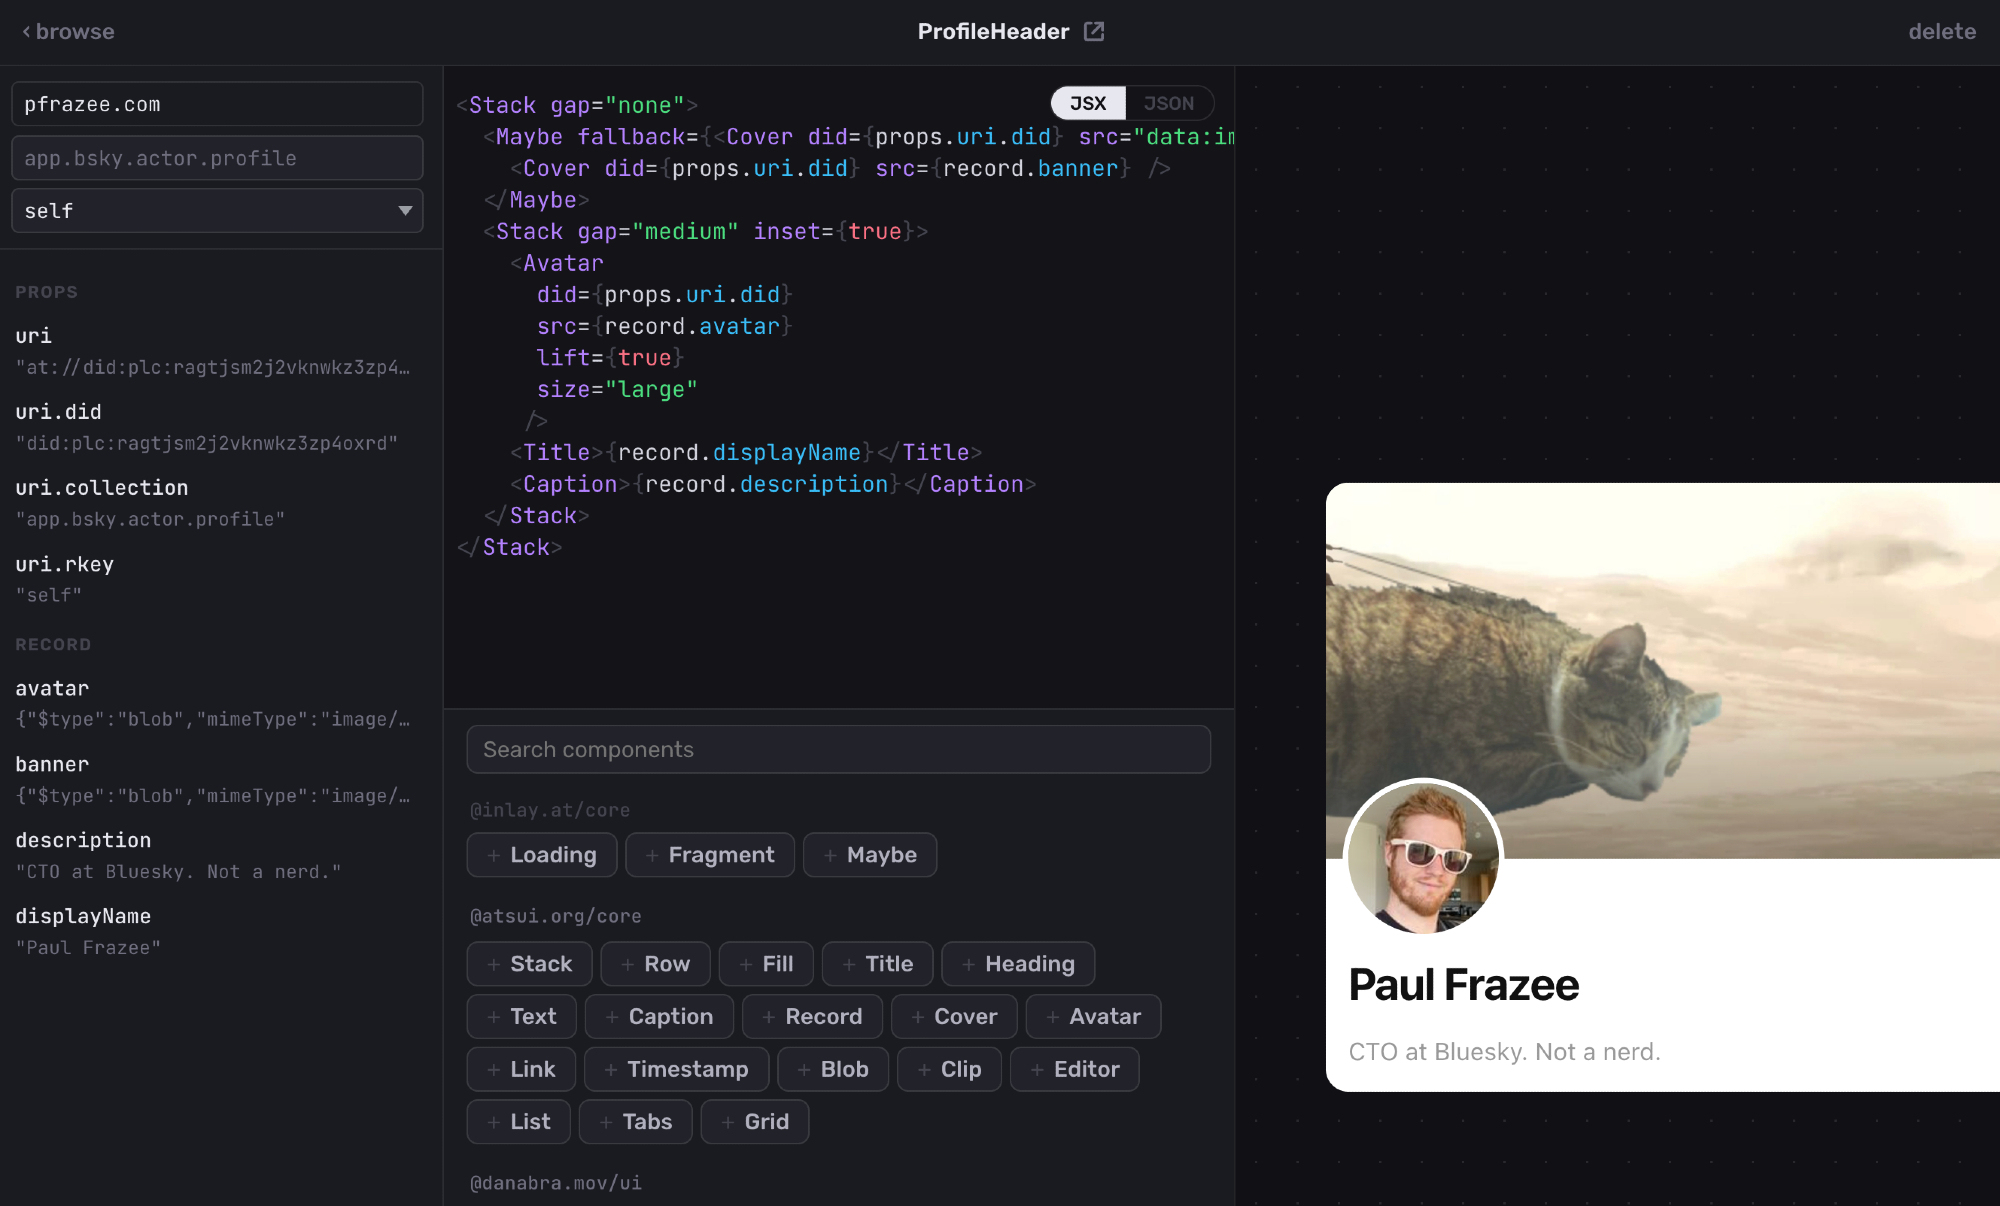
Task: Click the plus icon on Stack chip
Action: click(493, 964)
